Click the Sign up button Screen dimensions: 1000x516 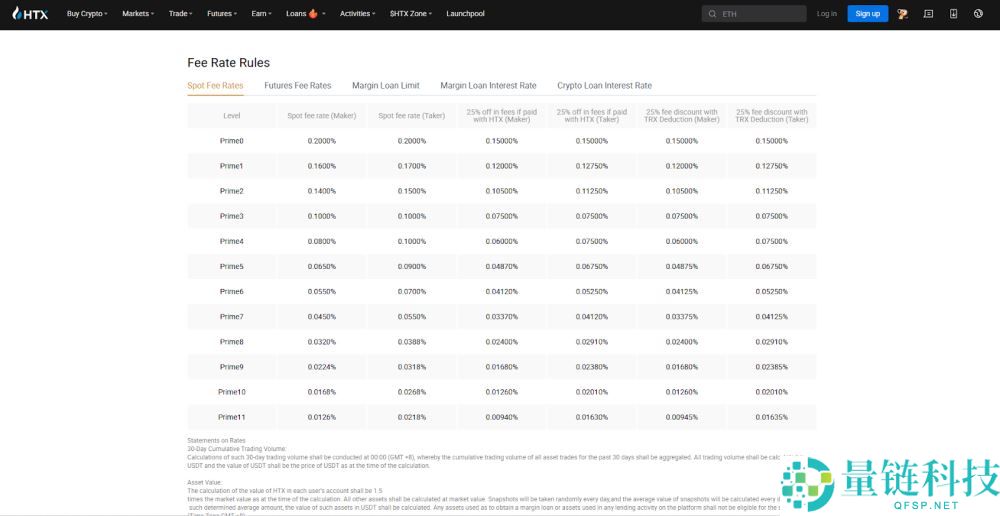tap(867, 14)
